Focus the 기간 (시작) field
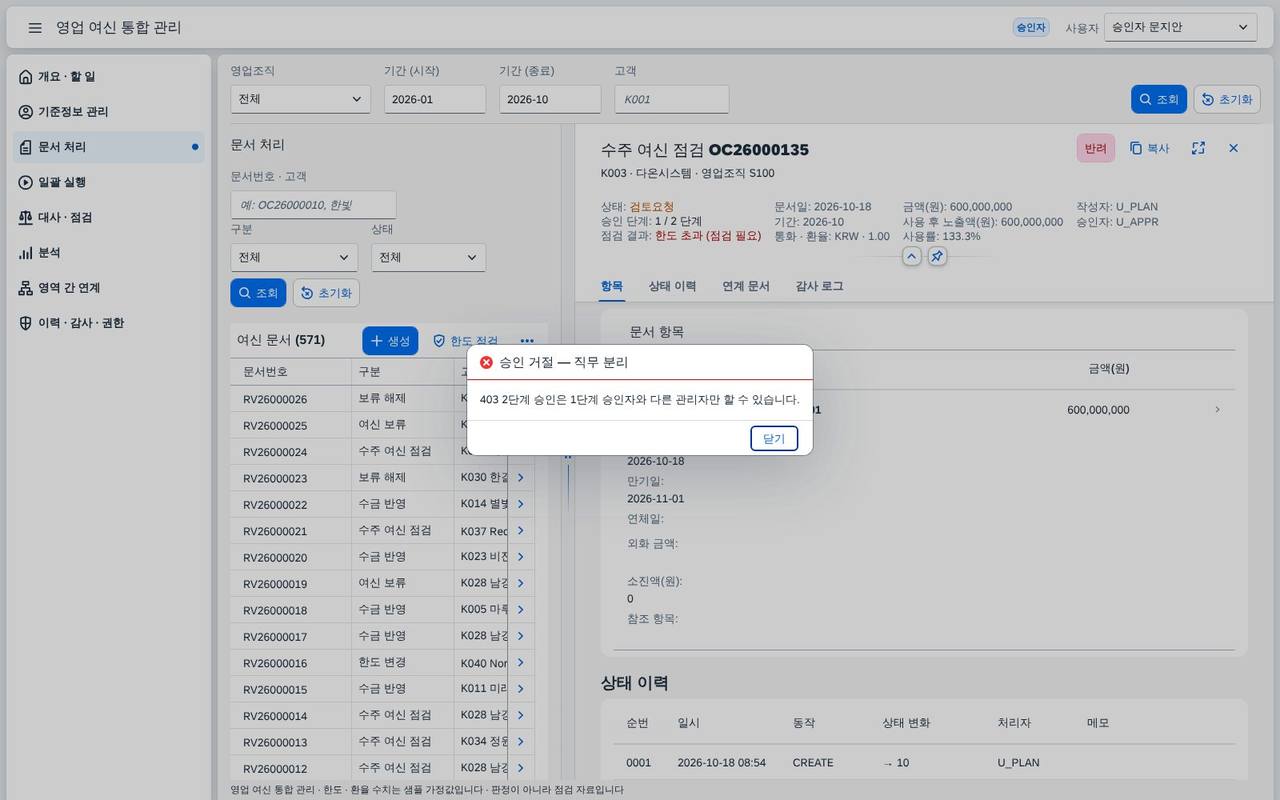 (435, 99)
